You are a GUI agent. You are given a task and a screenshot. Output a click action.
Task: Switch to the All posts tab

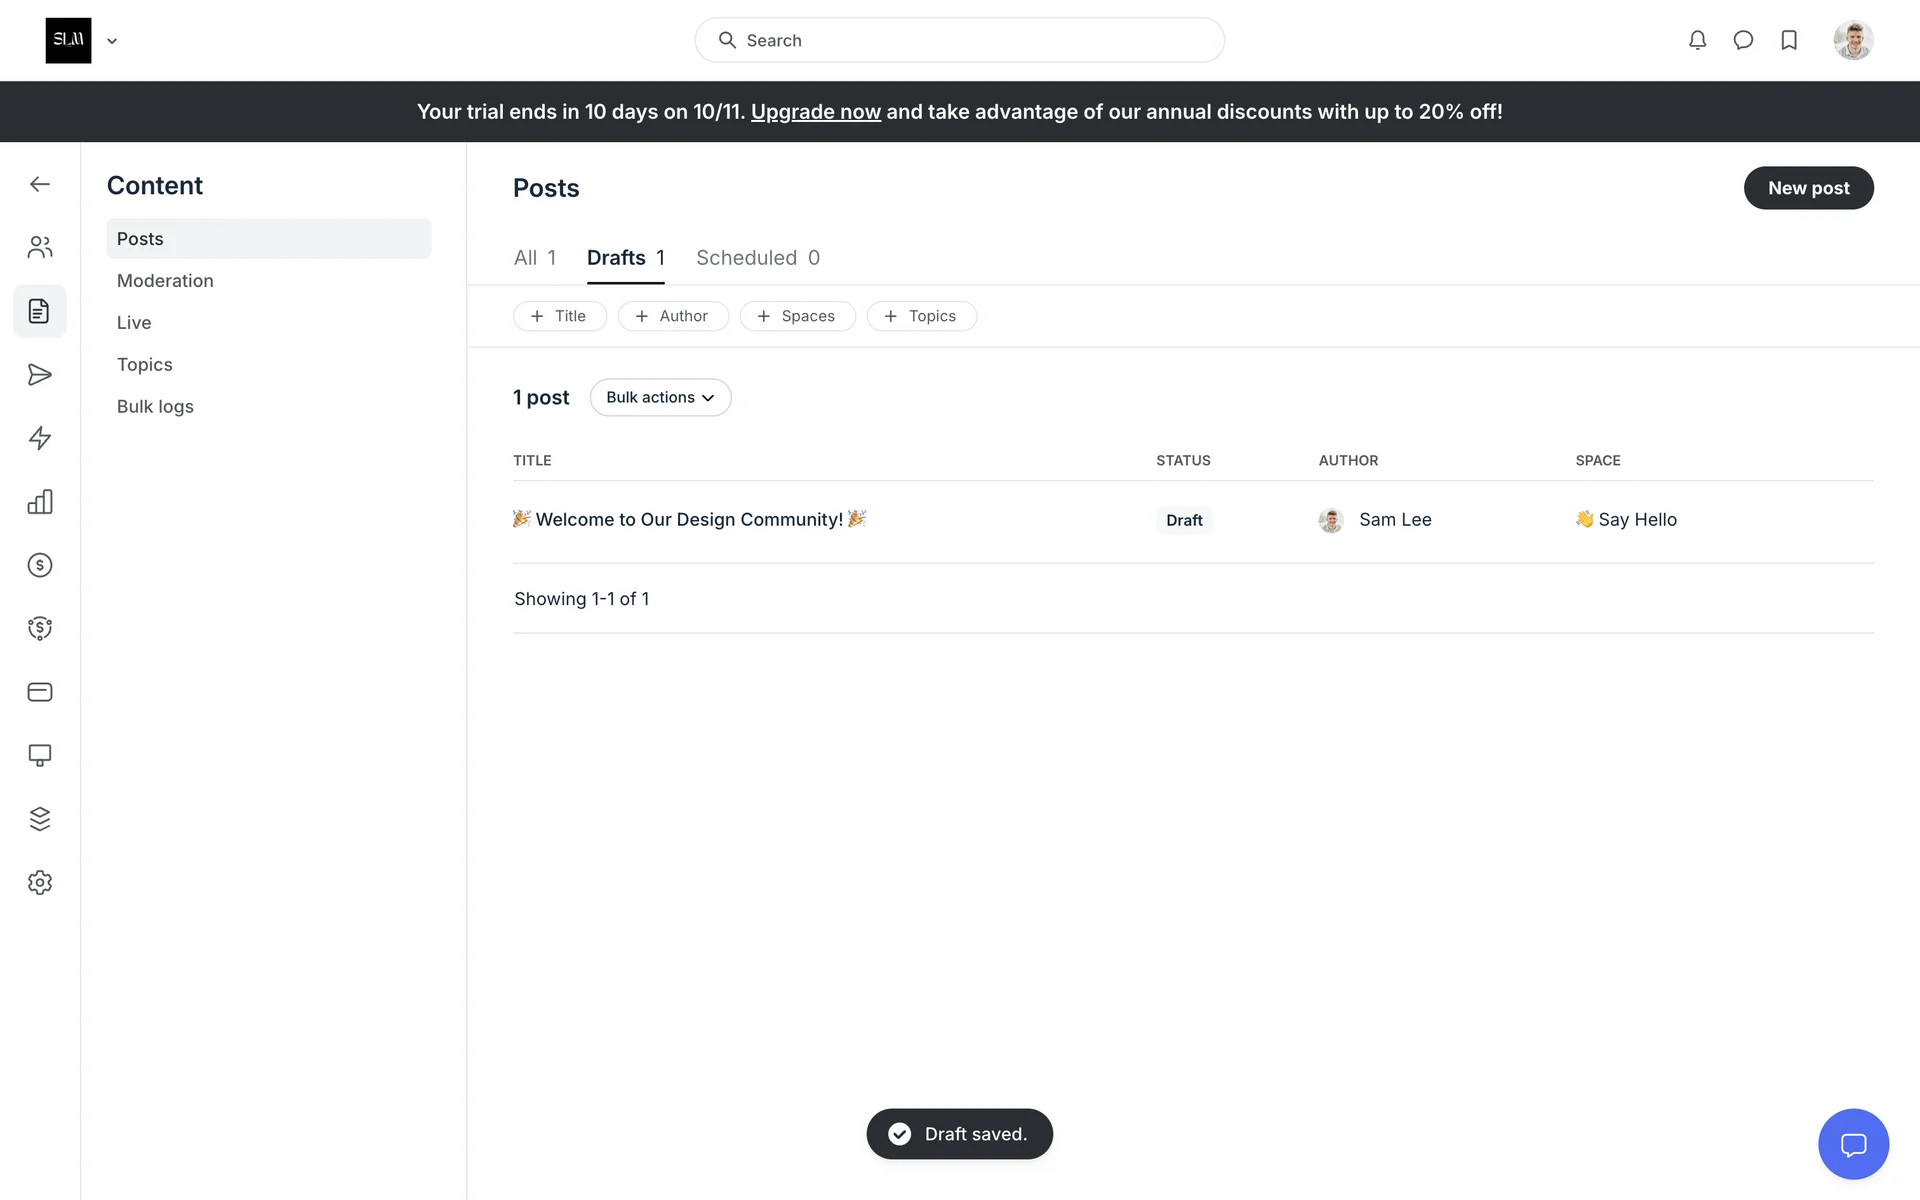(534, 258)
